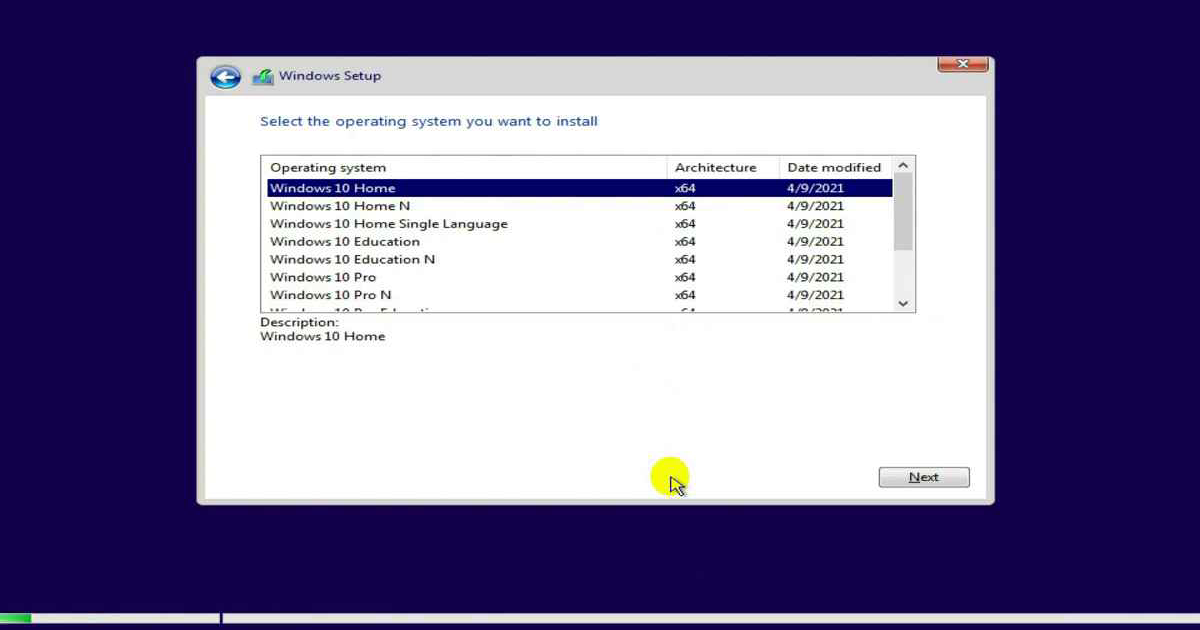Click the Architecture column header
The width and height of the screenshot is (1200, 630).
click(723, 167)
